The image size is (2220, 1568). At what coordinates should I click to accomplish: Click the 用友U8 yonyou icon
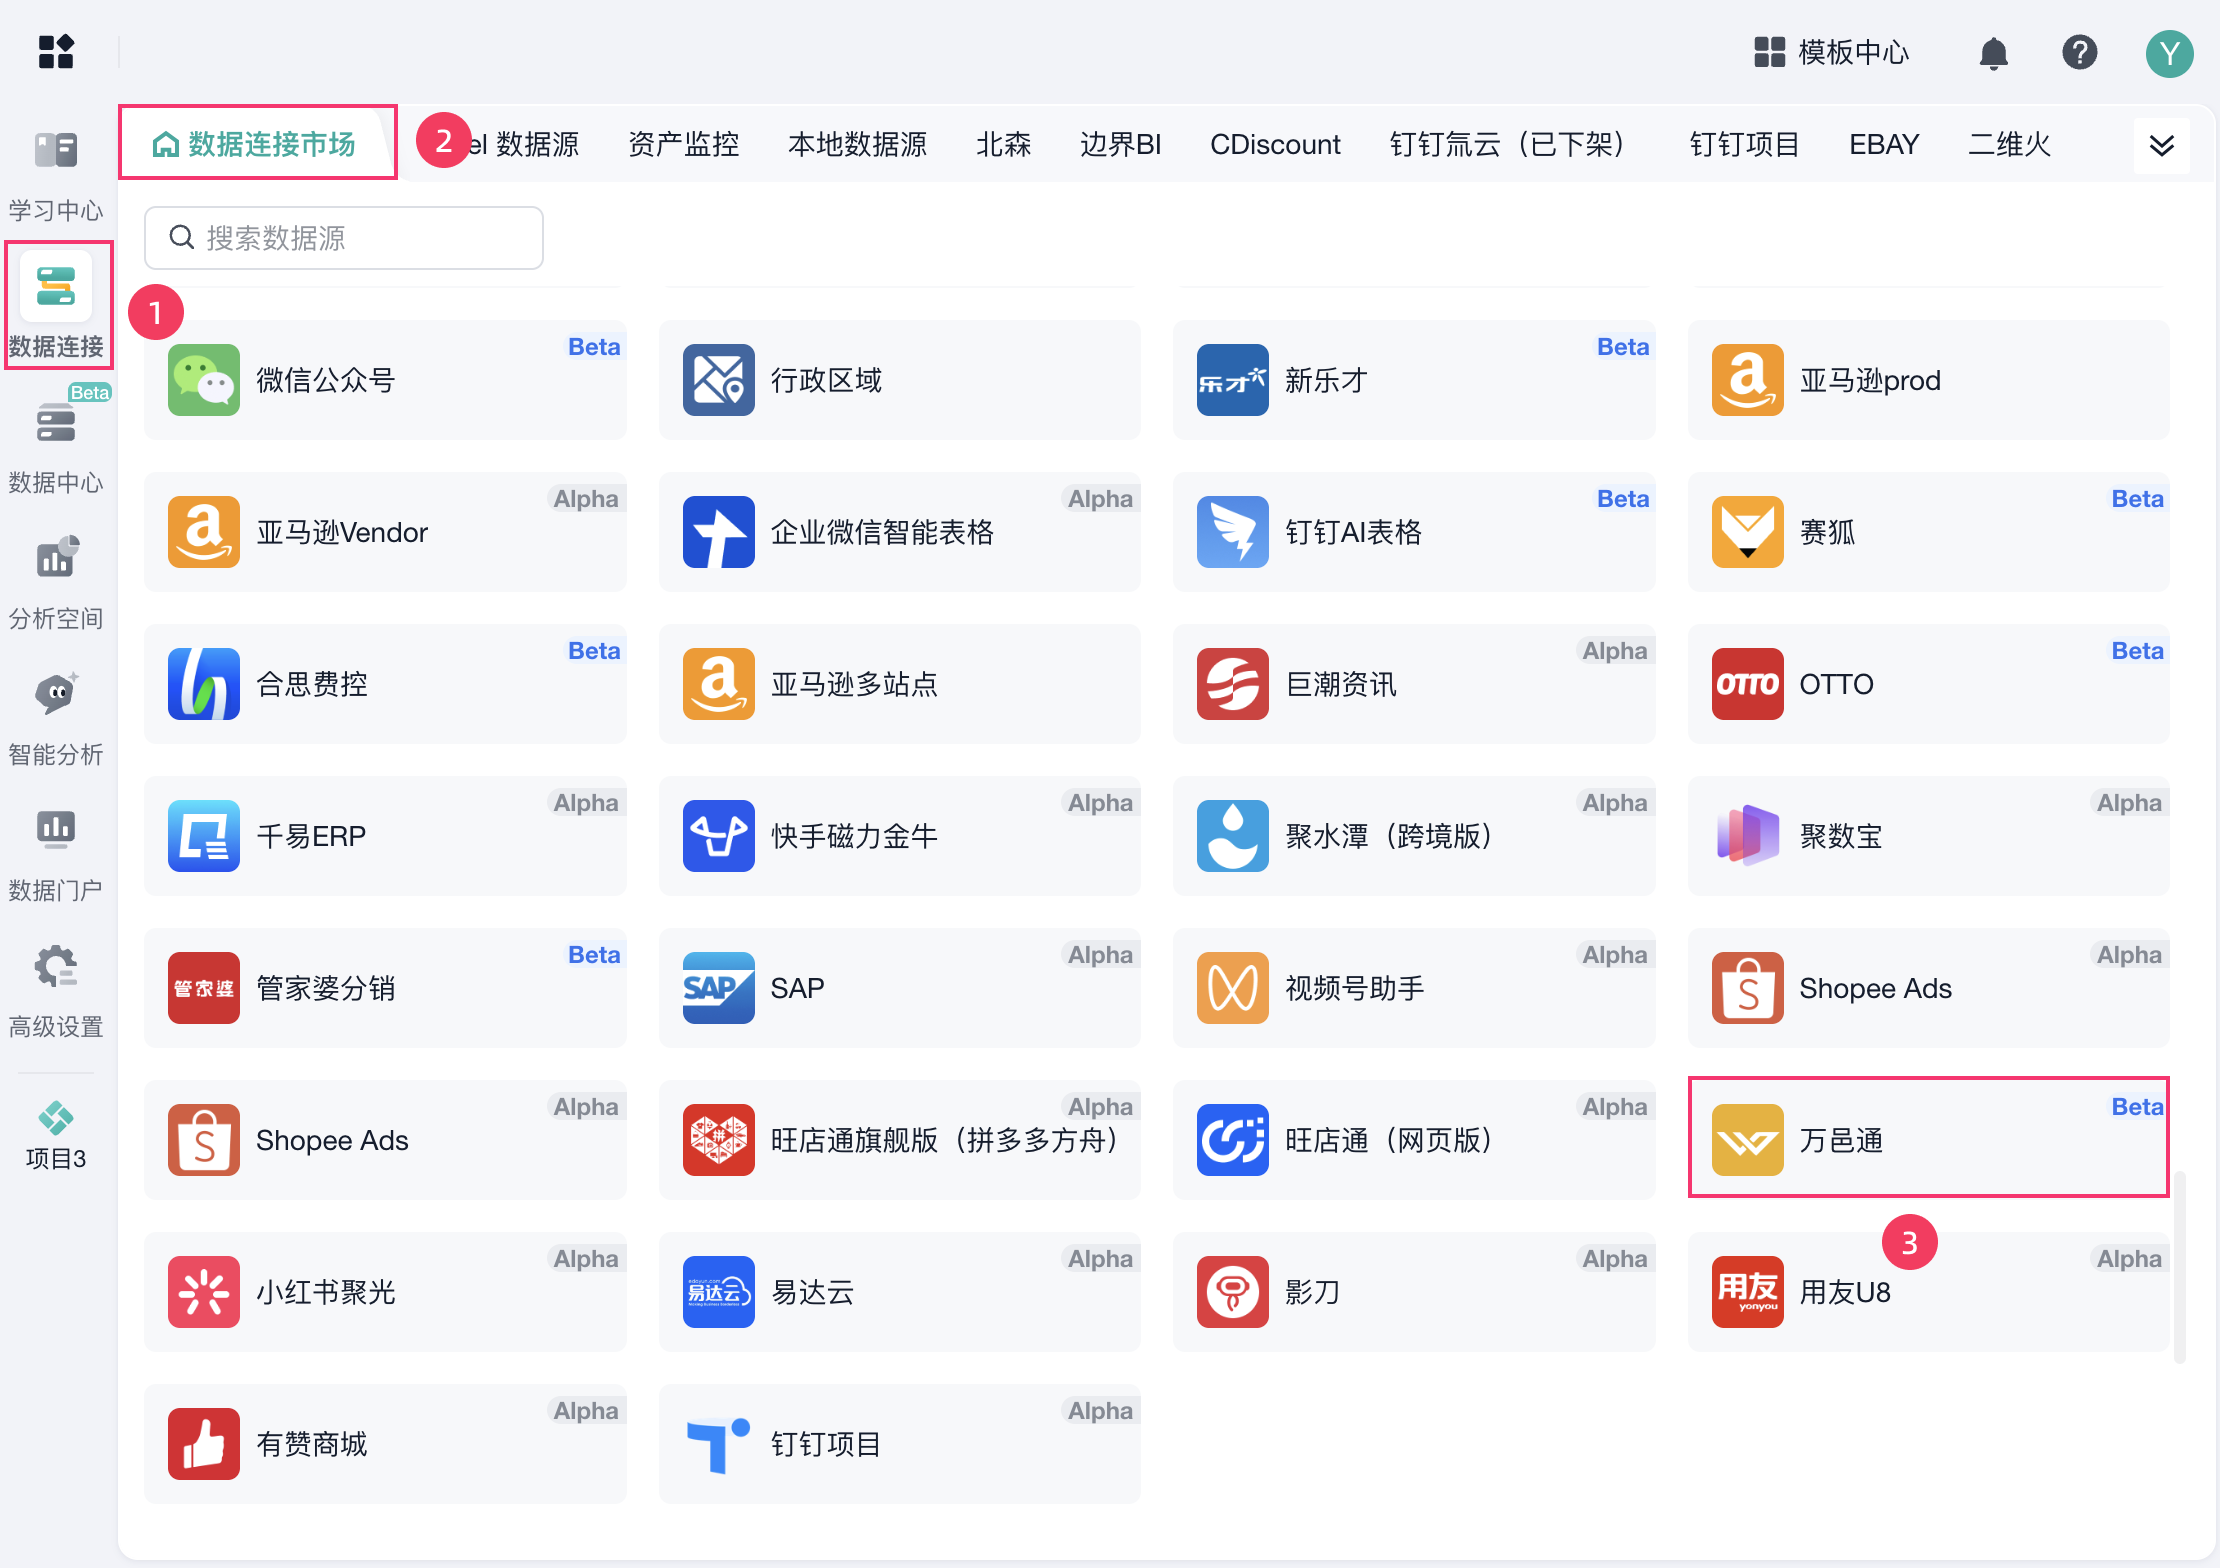point(1747,1292)
